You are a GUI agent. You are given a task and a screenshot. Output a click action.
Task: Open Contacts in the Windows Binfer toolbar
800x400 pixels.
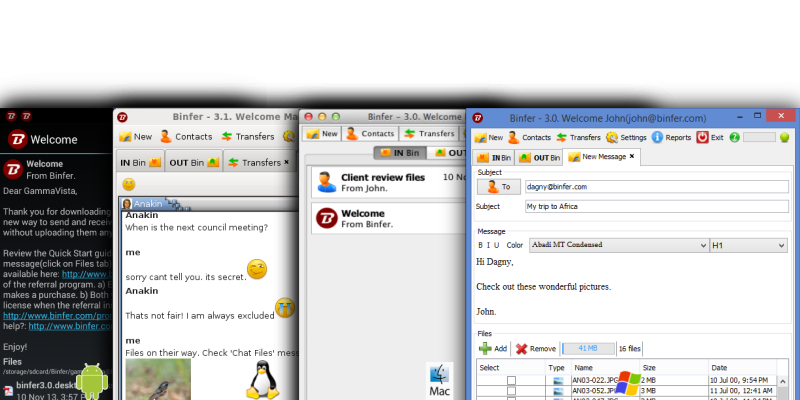(529, 137)
